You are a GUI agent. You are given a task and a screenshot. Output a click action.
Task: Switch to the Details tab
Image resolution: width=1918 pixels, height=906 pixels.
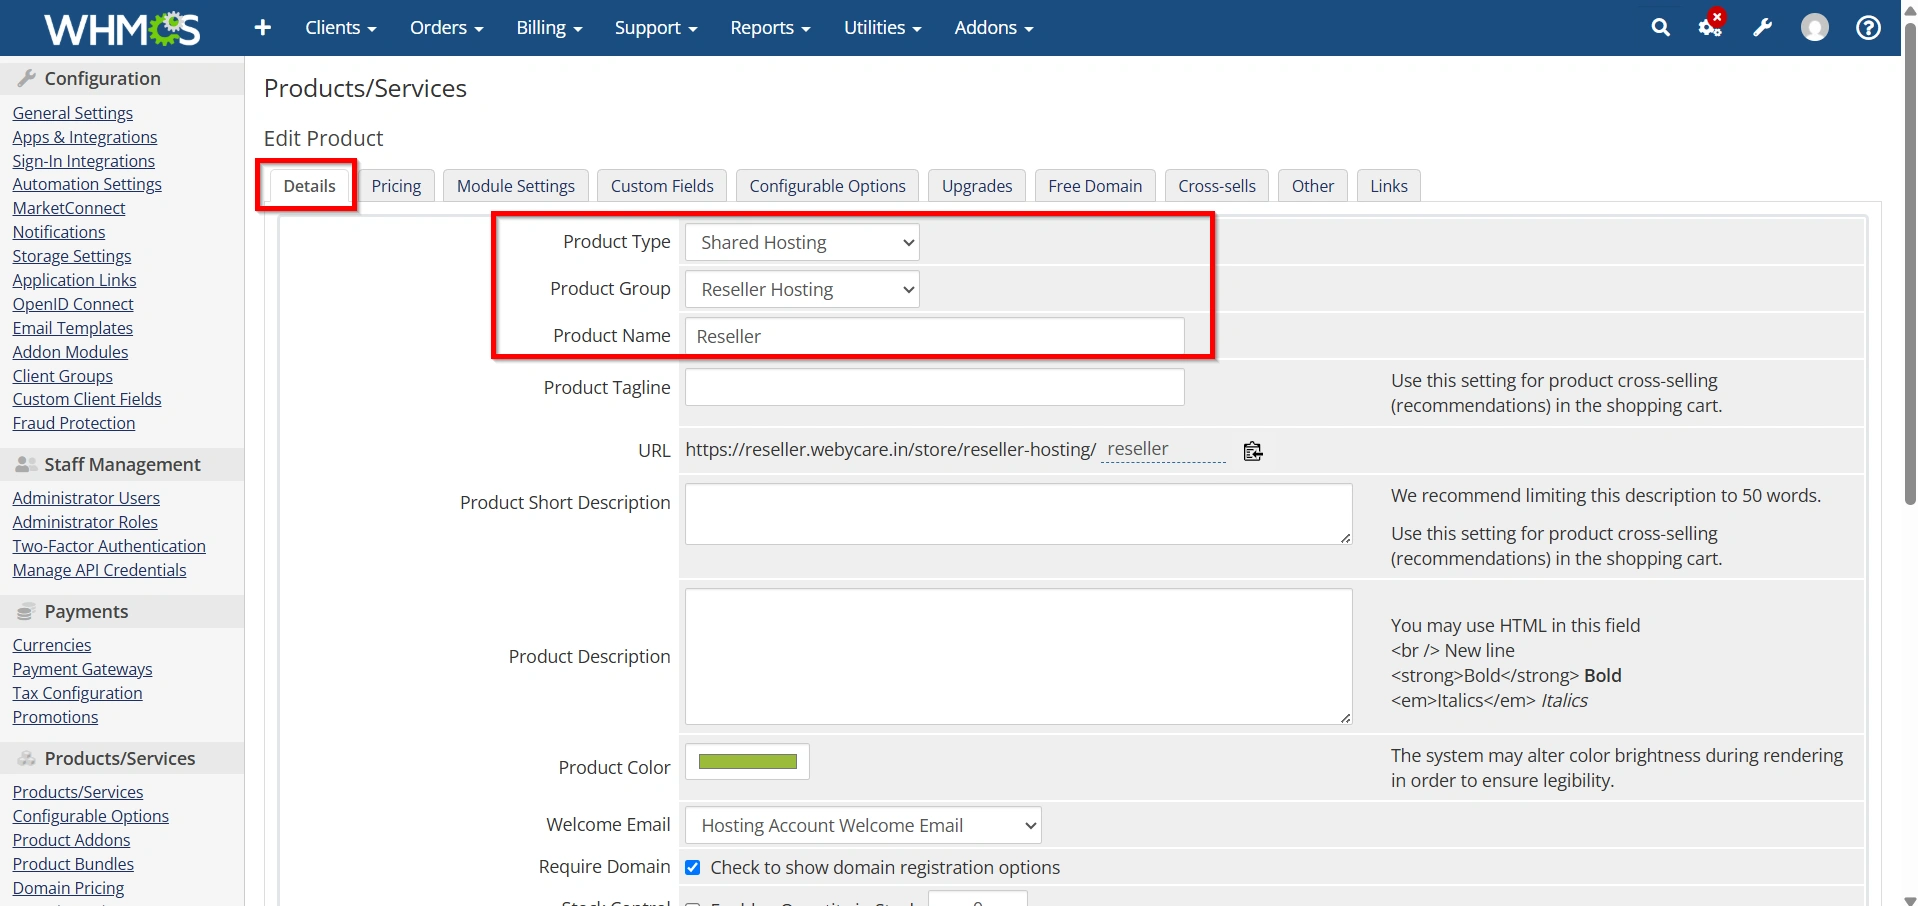click(x=309, y=186)
